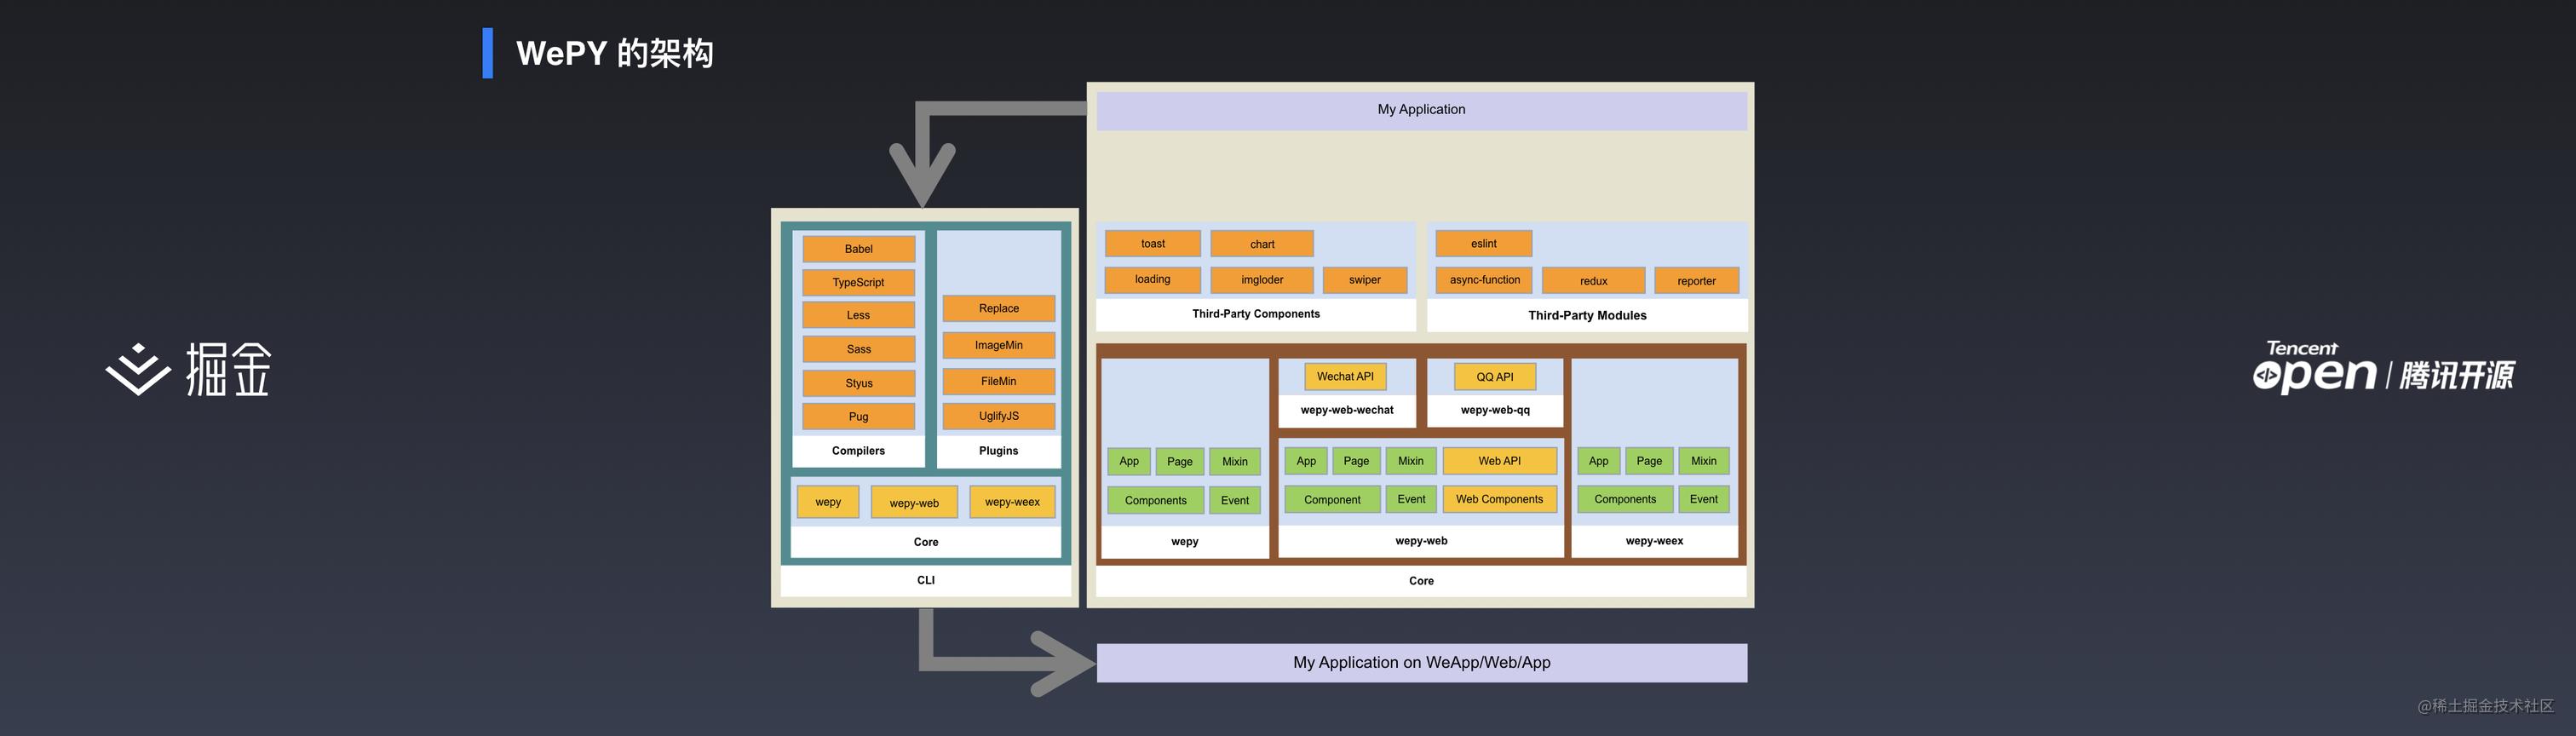This screenshot has height=736, width=2576.
Task: Click the Compilers section label
Action: (x=858, y=451)
